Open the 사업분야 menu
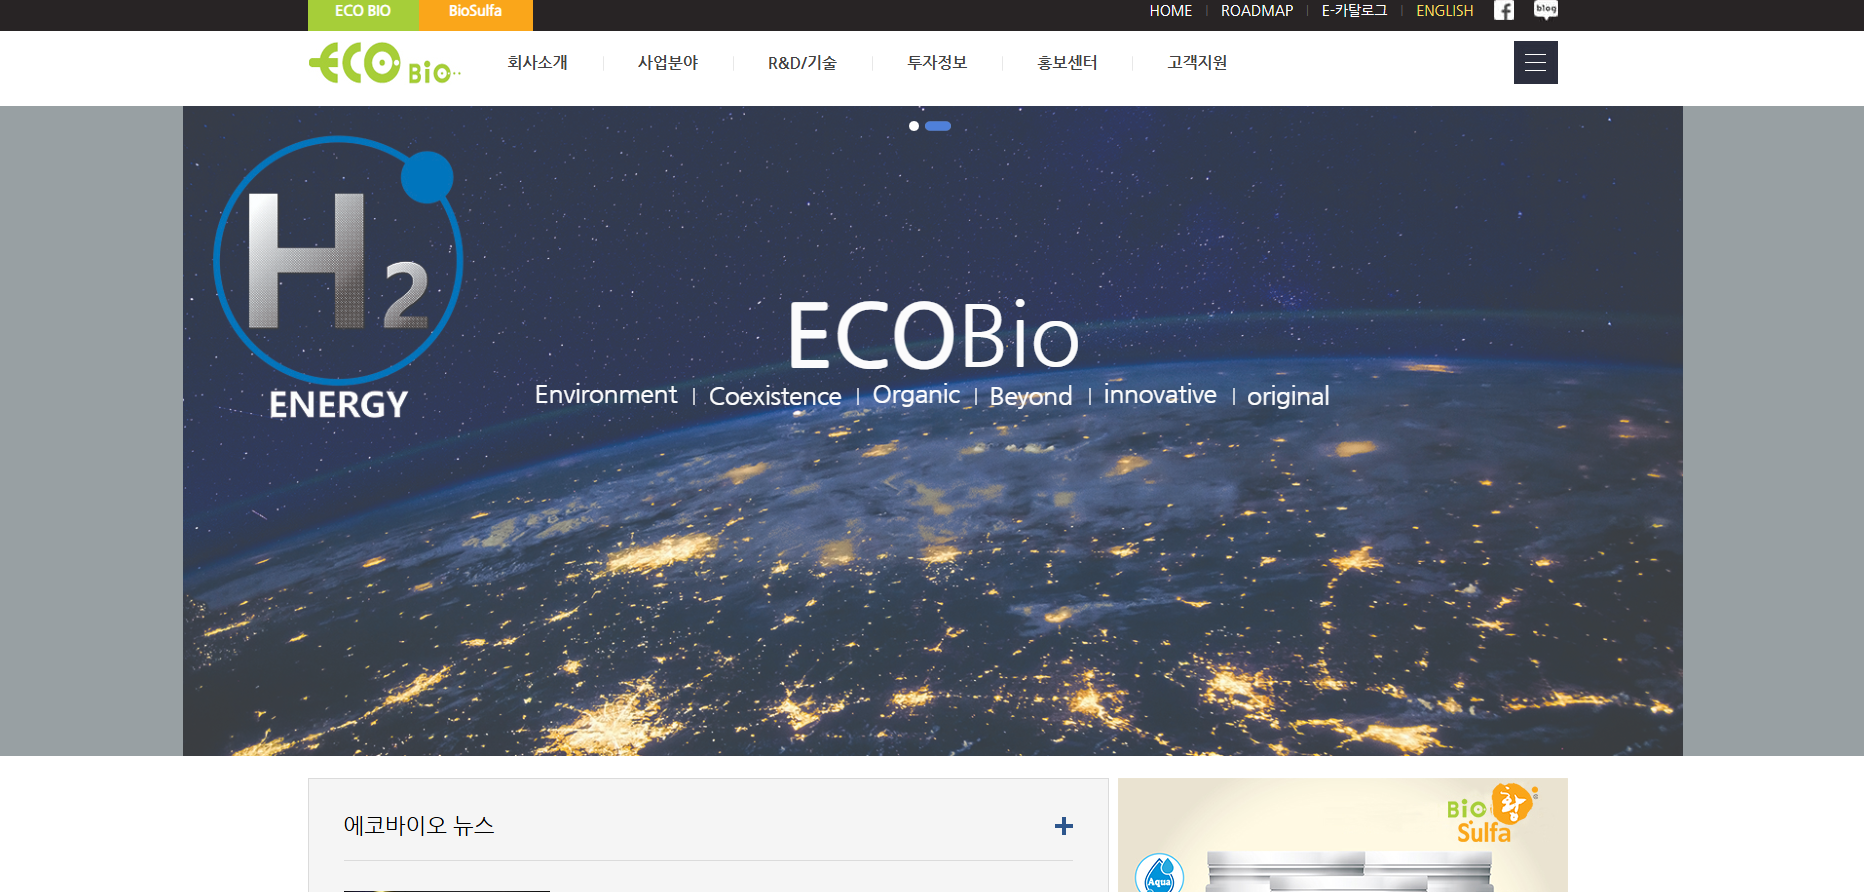1864x892 pixels. point(668,63)
